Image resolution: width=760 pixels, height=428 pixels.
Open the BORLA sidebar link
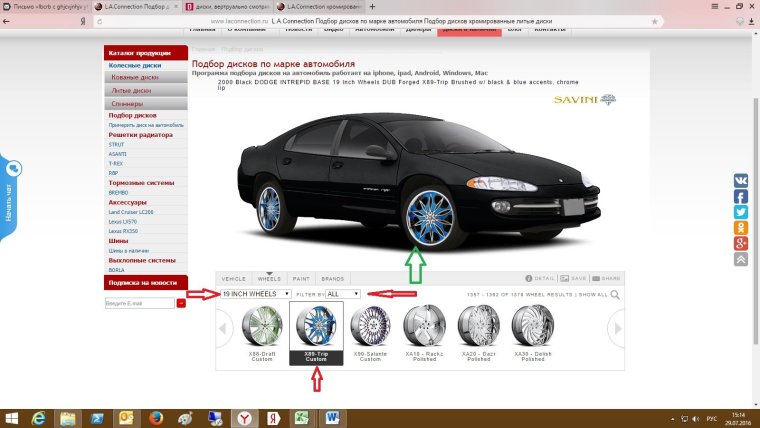pyautogui.click(x=116, y=270)
